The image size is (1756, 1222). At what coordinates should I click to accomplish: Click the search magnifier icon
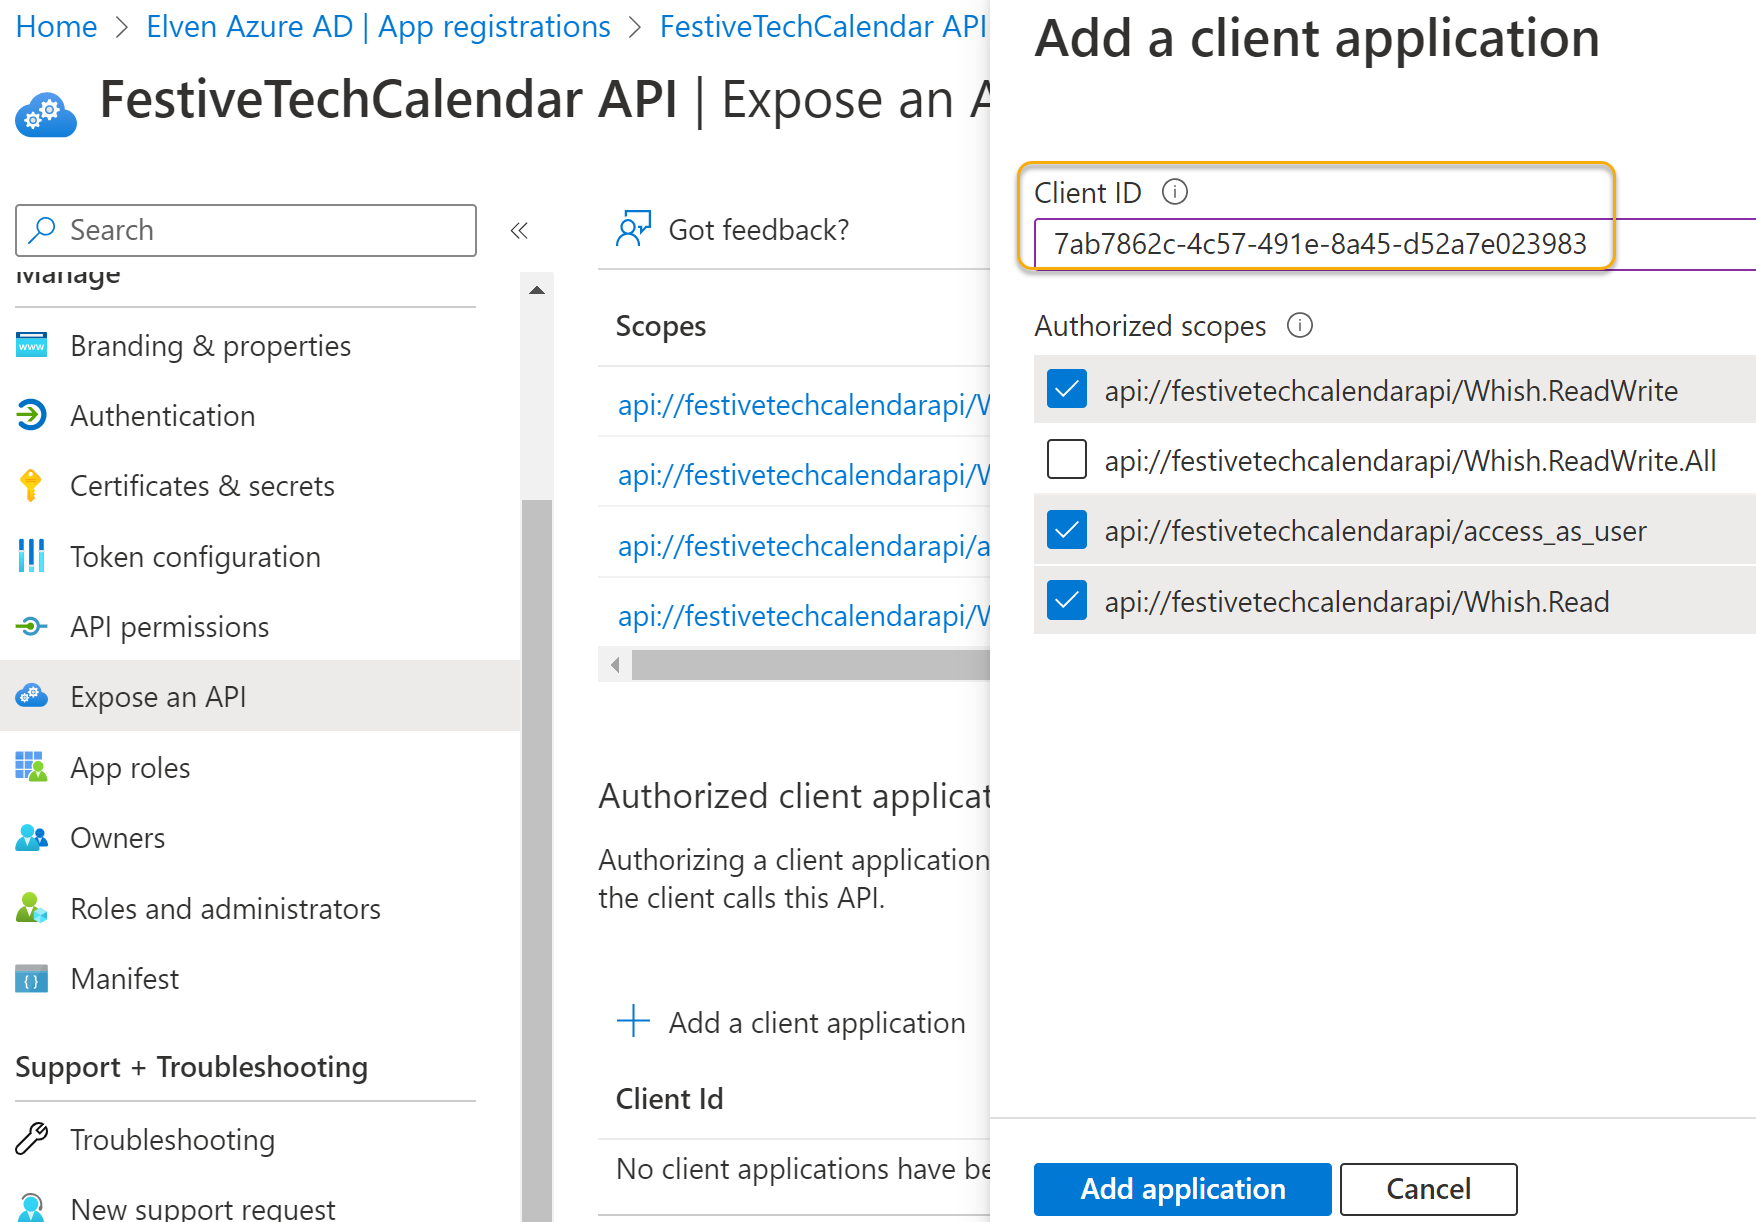tap(42, 230)
